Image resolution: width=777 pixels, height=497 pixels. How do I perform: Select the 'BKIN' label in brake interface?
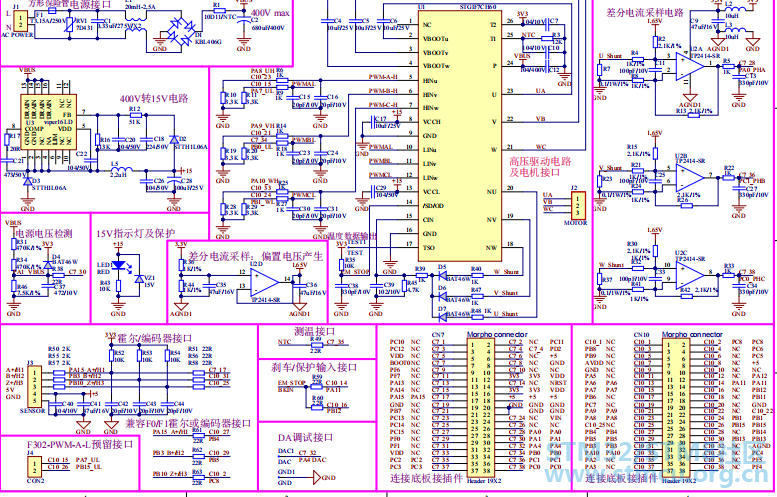(285, 390)
